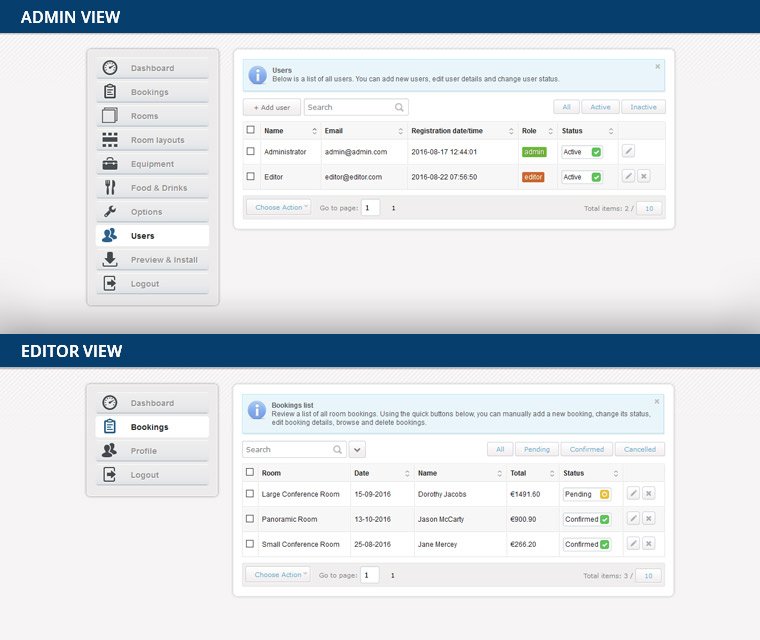Filter bookings by Confirmed
Screen dimensions: 760x640
pos(586,449)
